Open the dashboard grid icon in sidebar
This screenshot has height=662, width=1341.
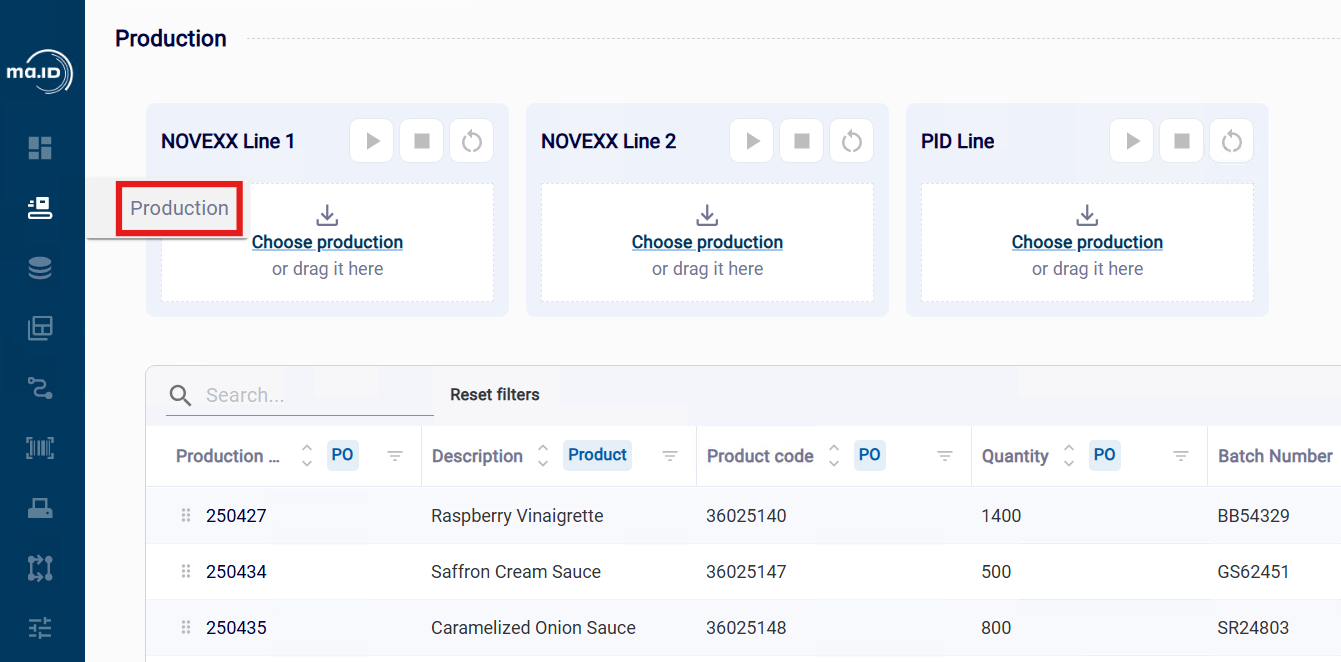40,148
